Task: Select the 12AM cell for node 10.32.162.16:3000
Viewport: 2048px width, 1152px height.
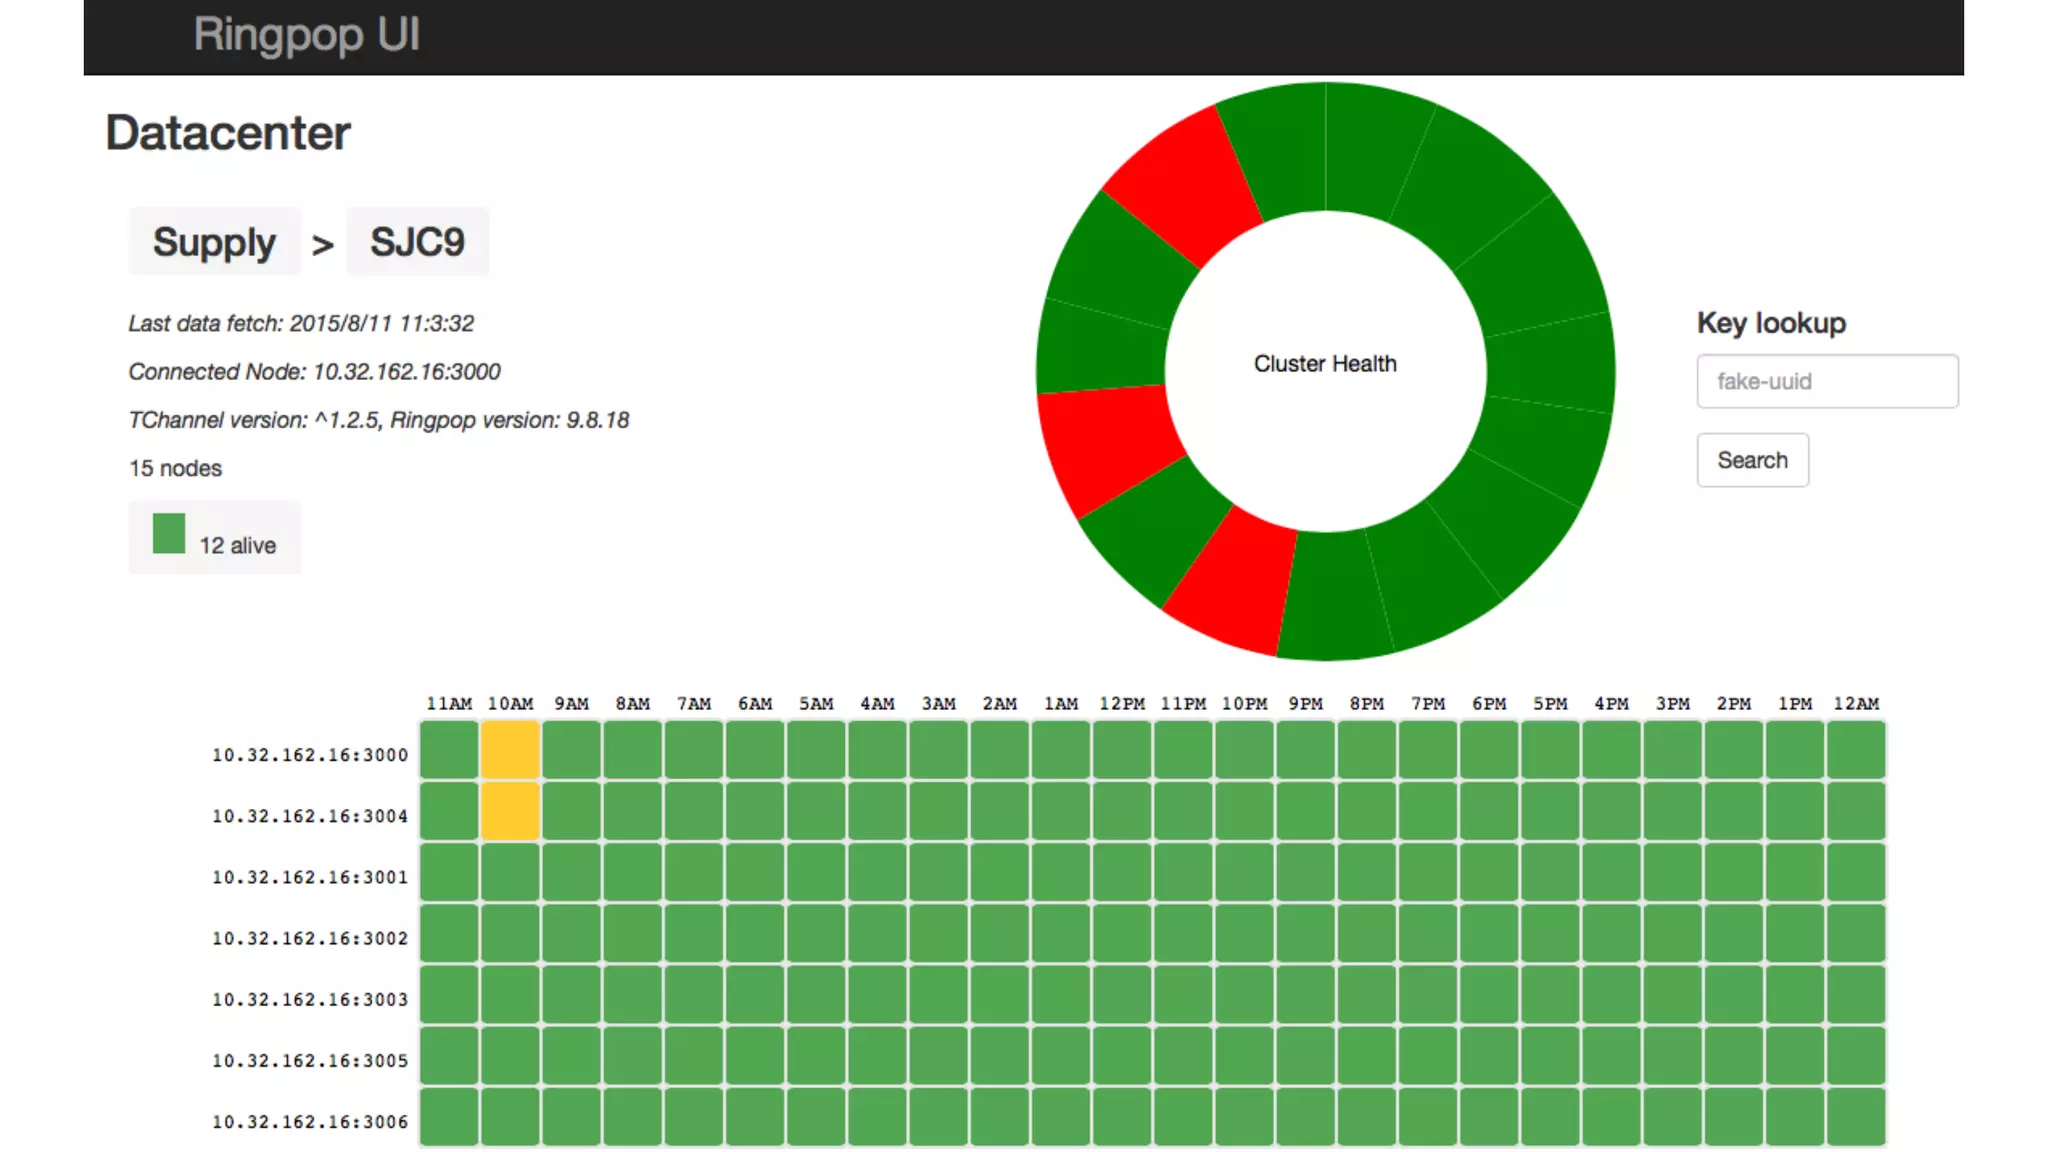Action: pos(1856,750)
